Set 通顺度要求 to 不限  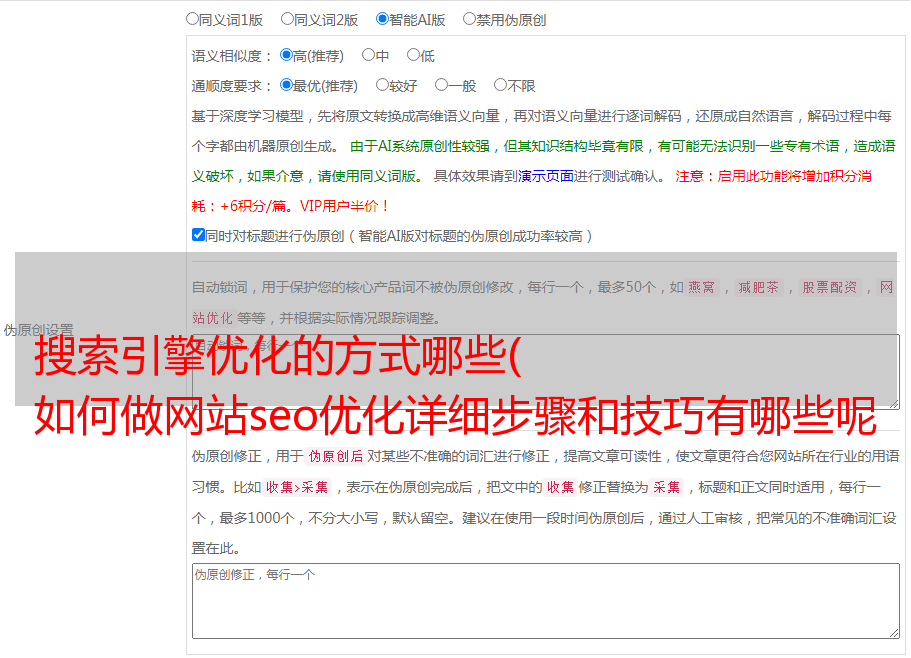(500, 85)
